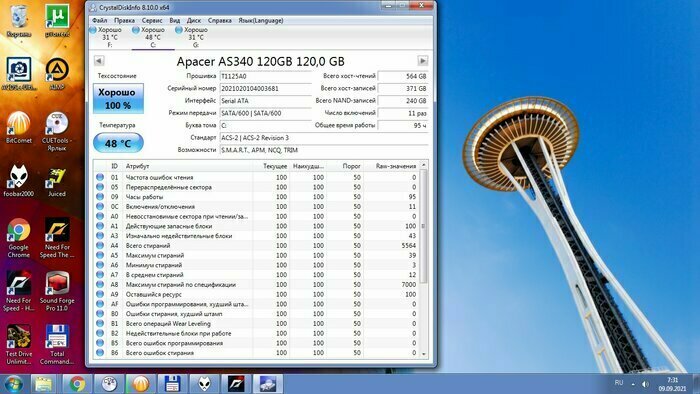This screenshot has height=394, width=700.
Task: Launch µTorrent from the desktop
Action: 57,21
